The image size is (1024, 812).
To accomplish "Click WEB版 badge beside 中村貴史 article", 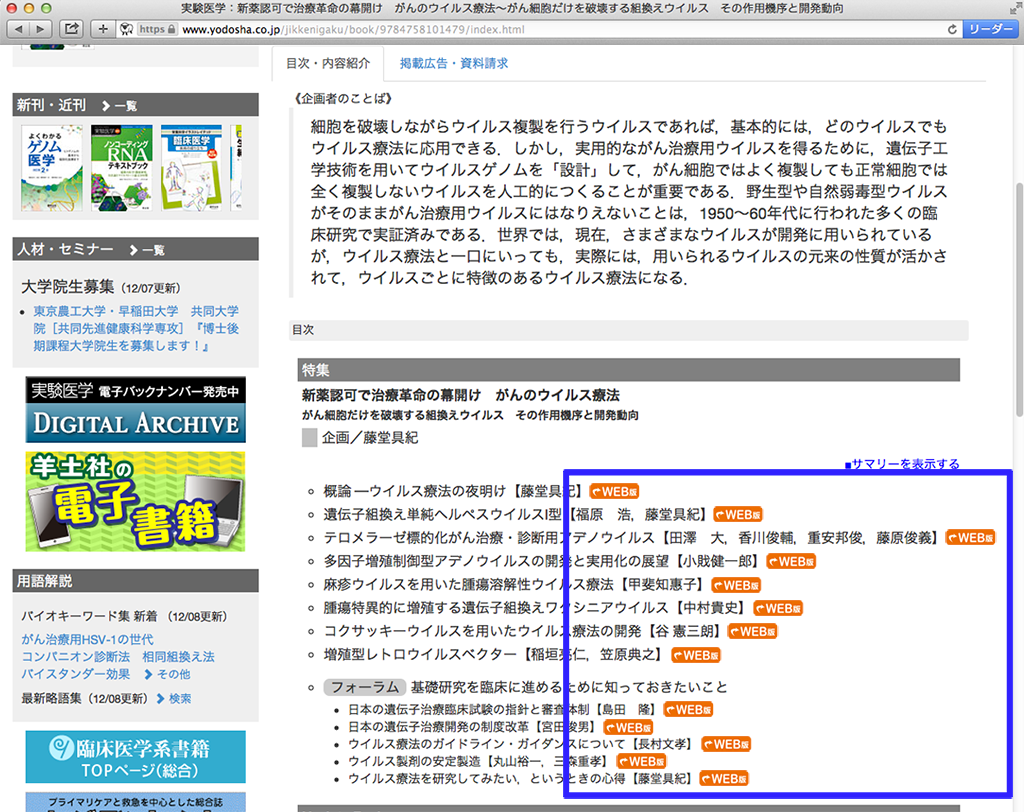I will coord(778,608).
